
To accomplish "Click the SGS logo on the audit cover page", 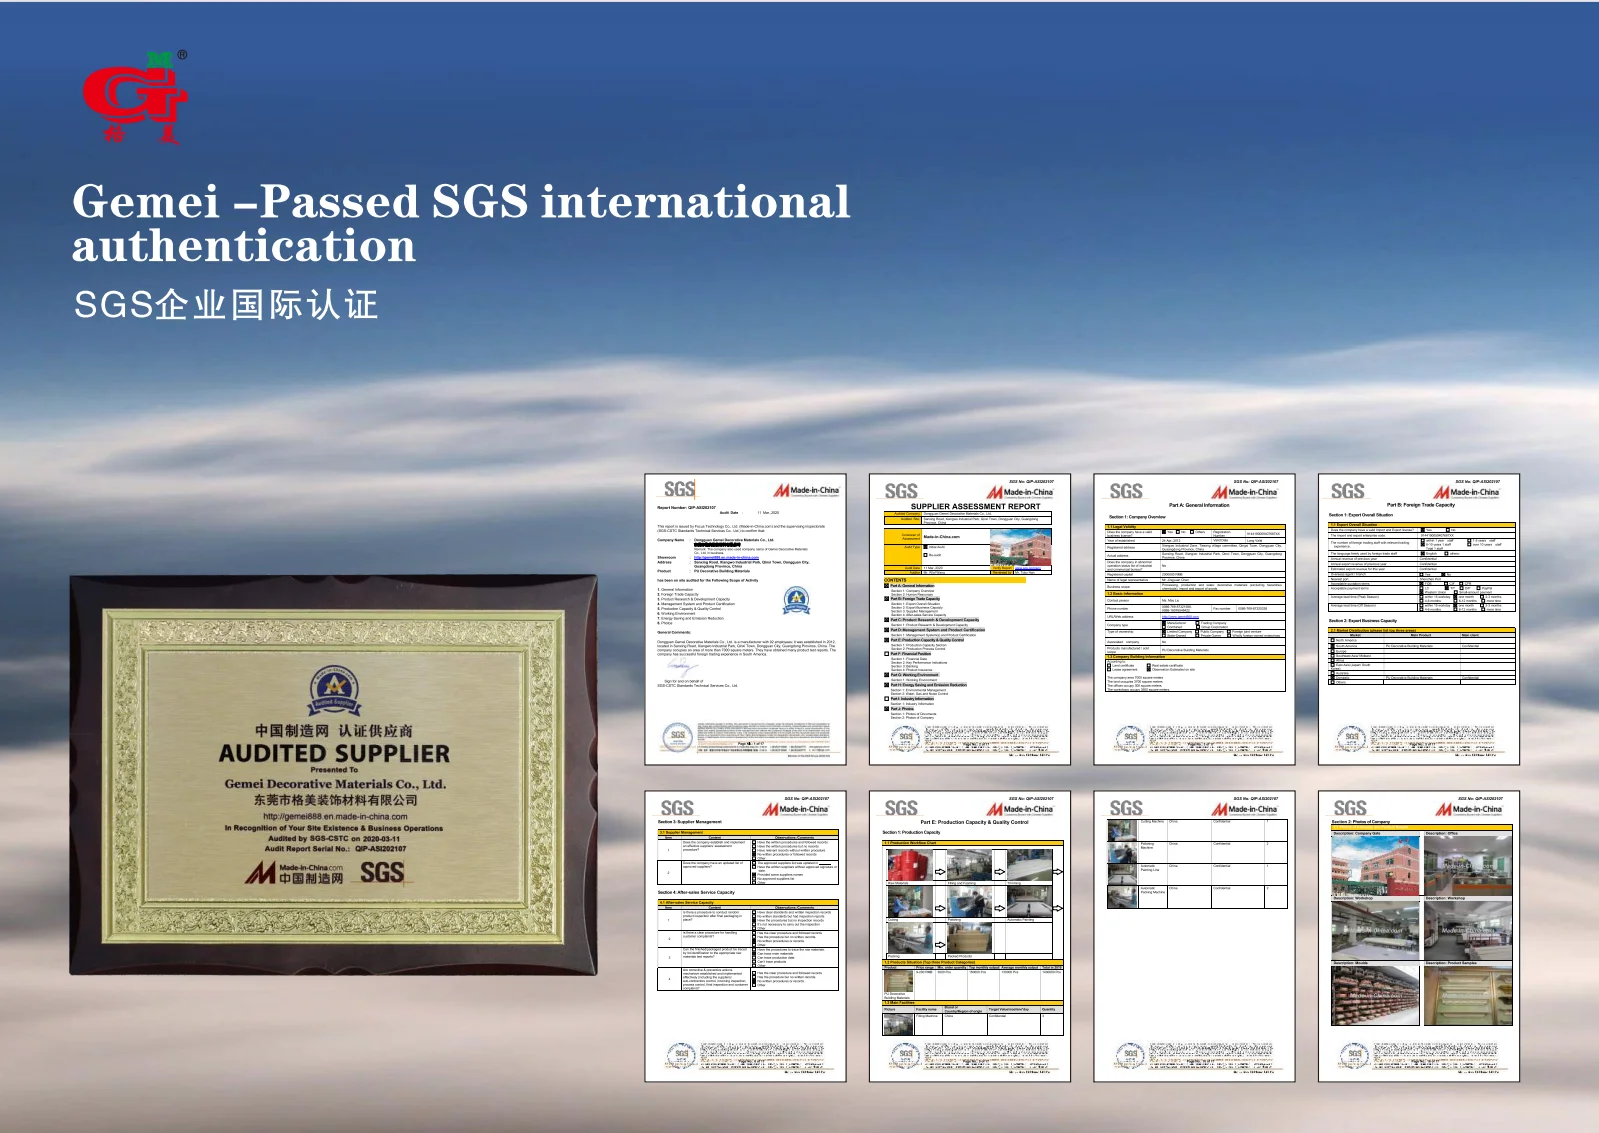I will tap(679, 489).
